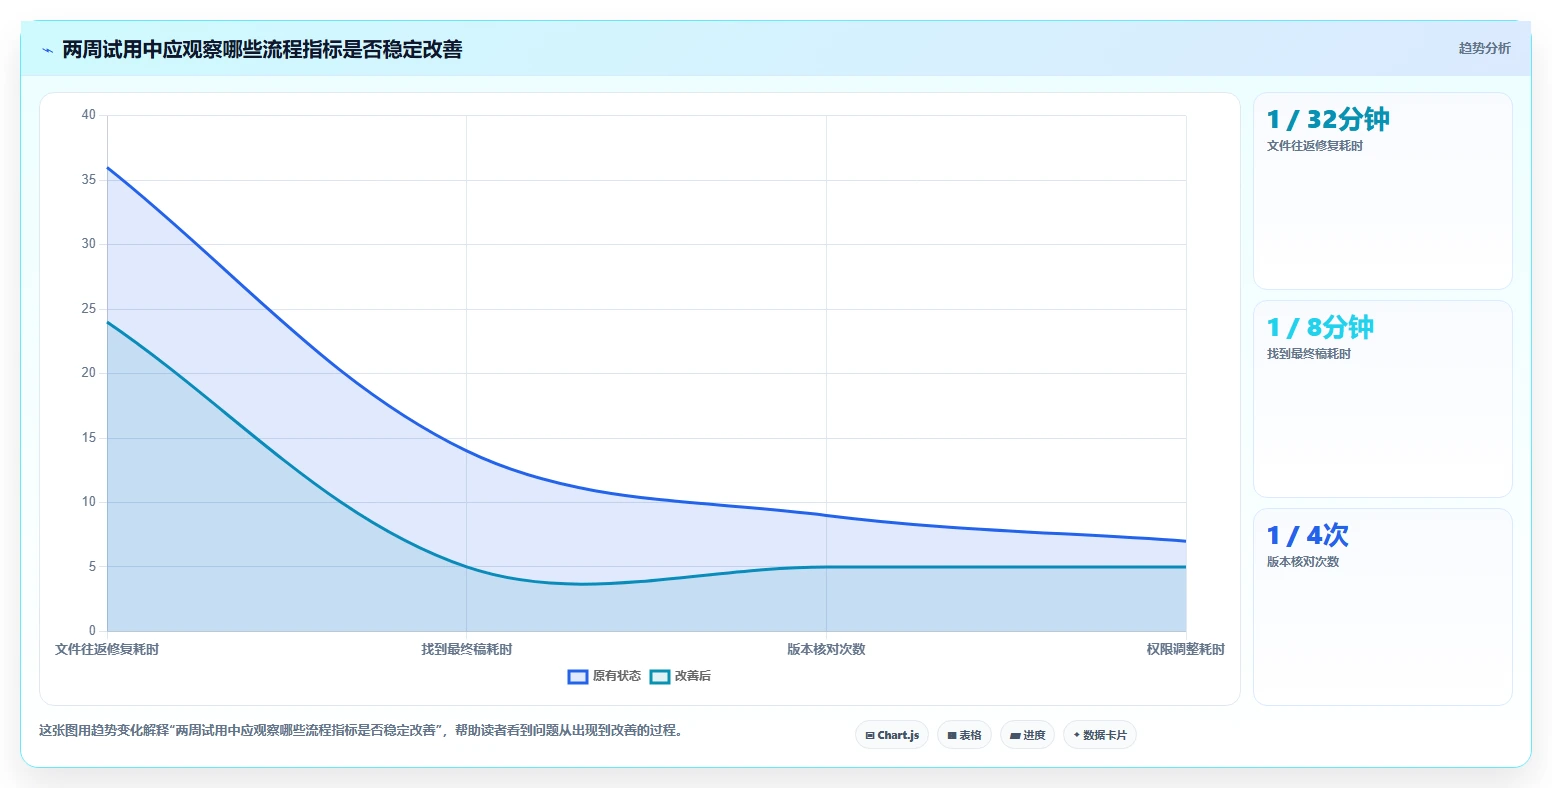Click the chart title 两周试用中应观察哪些流程指标是否稳定改善
This screenshot has width=1552, height=788.
262,50
